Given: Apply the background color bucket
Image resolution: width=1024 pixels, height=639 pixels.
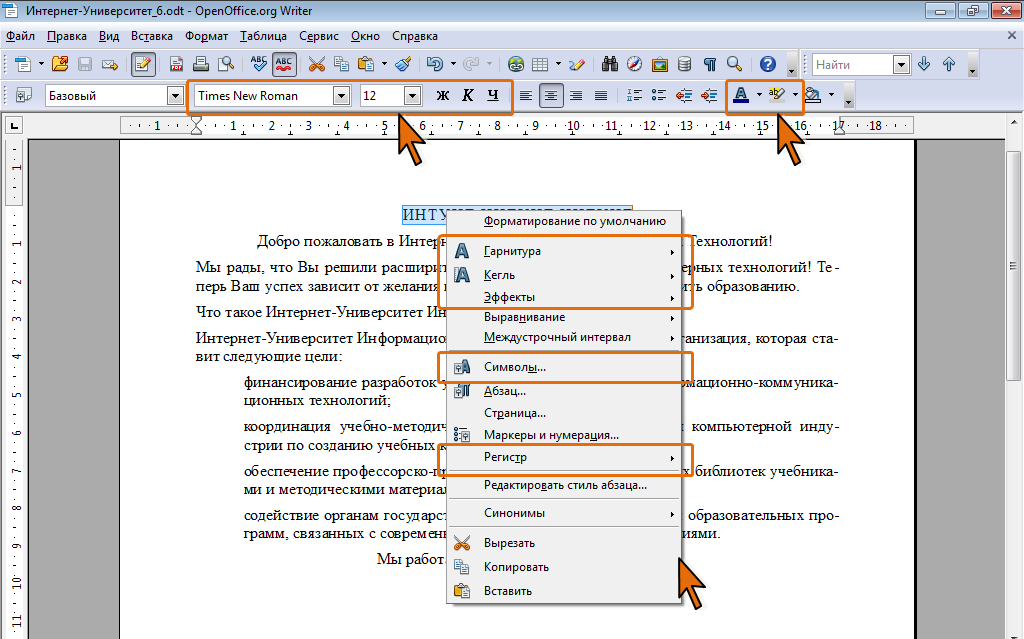Looking at the screenshot, I should click(x=812, y=95).
